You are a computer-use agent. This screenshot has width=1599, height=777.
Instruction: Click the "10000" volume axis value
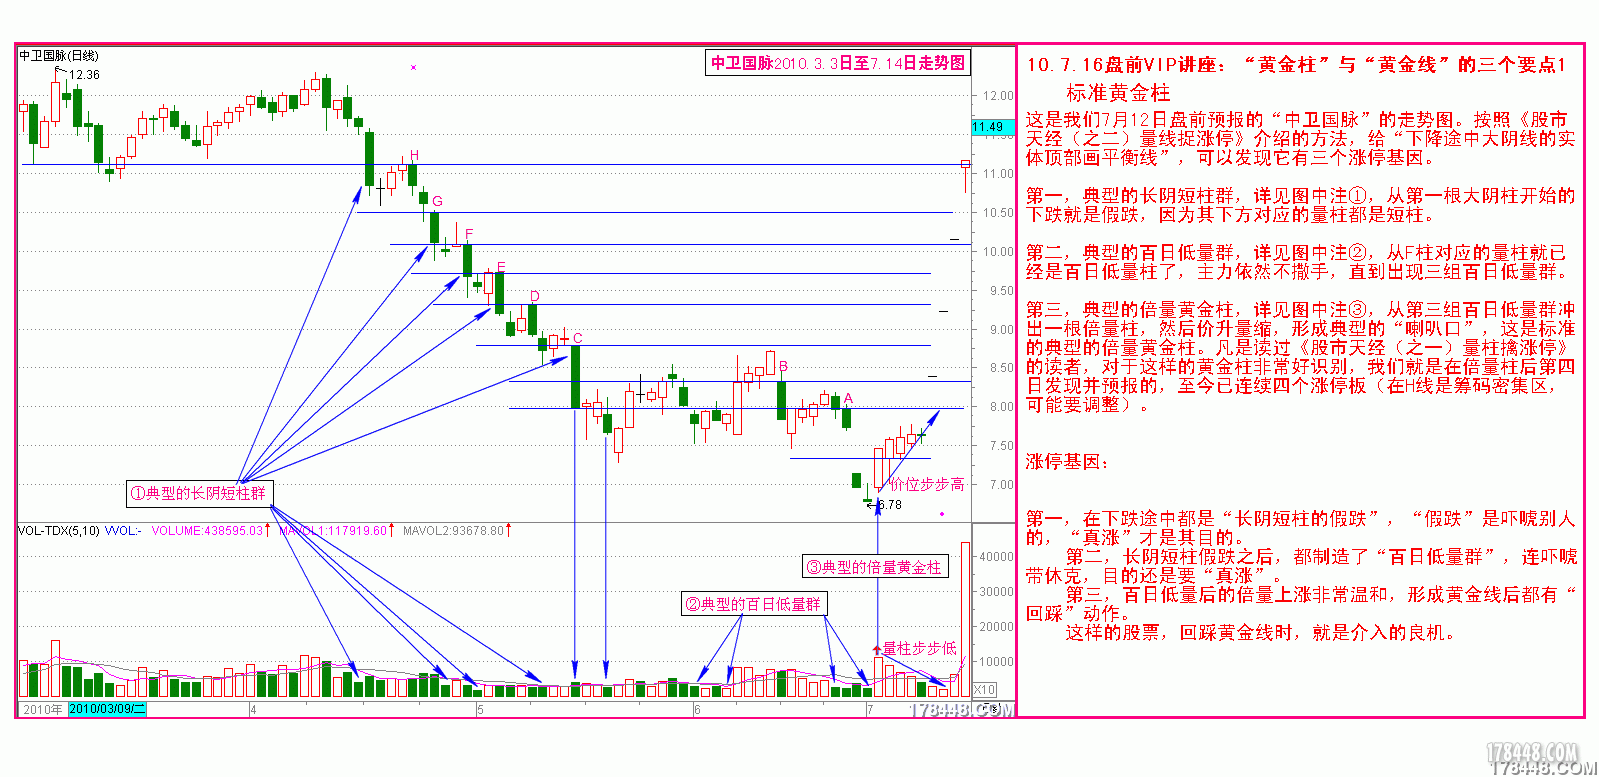click(x=996, y=662)
